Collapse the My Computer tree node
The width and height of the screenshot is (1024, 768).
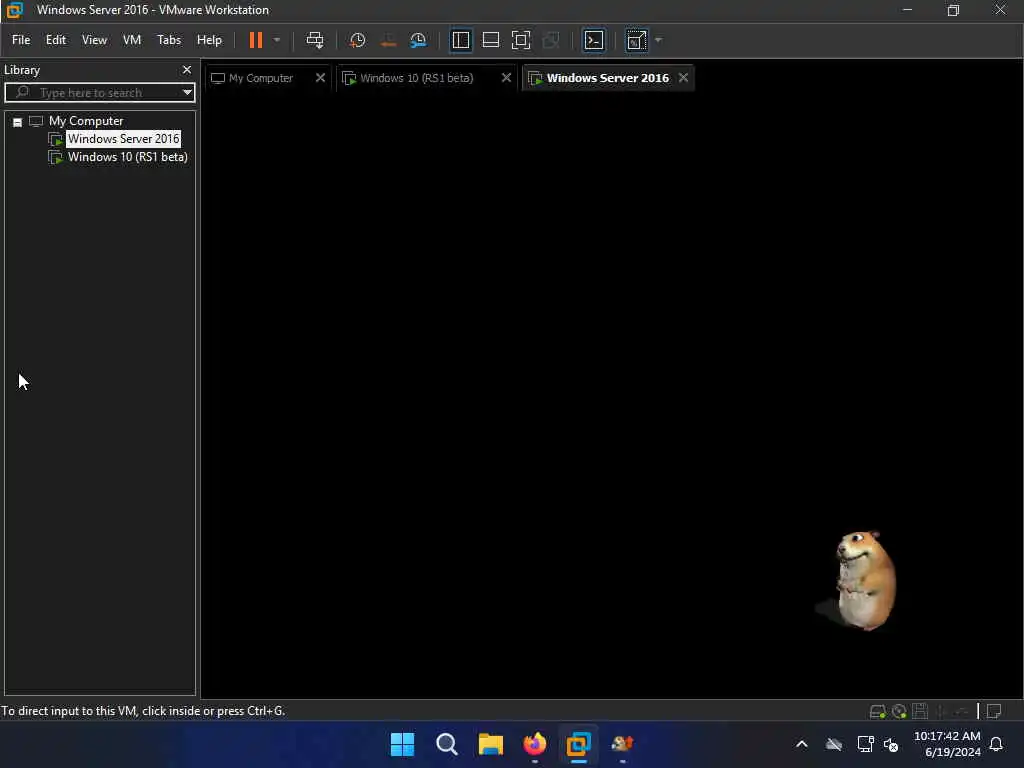[18, 121]
